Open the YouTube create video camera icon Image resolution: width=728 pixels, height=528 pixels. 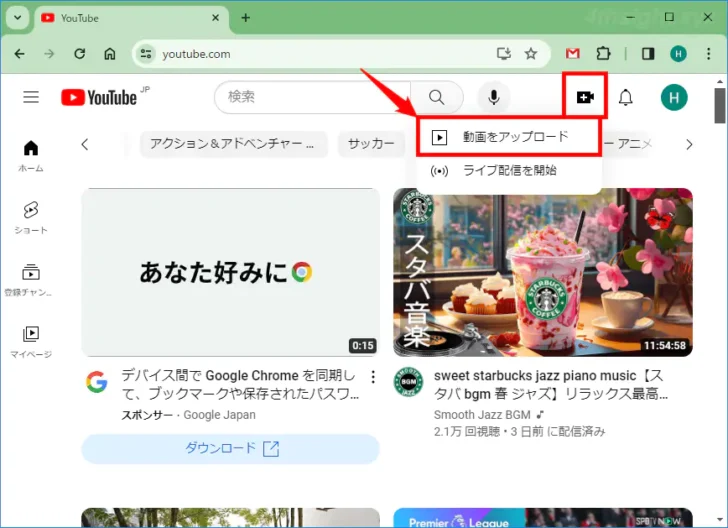tap(585, 97)
